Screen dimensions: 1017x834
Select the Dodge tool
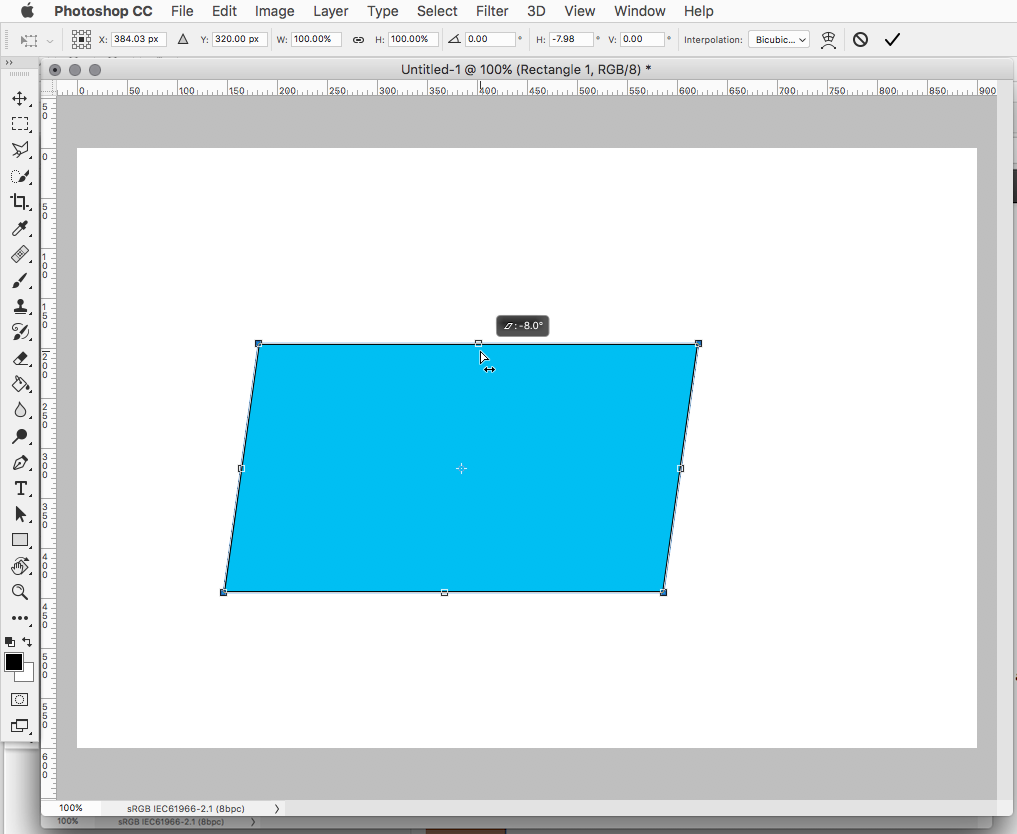pyautogui.click(x=19, y=436)
